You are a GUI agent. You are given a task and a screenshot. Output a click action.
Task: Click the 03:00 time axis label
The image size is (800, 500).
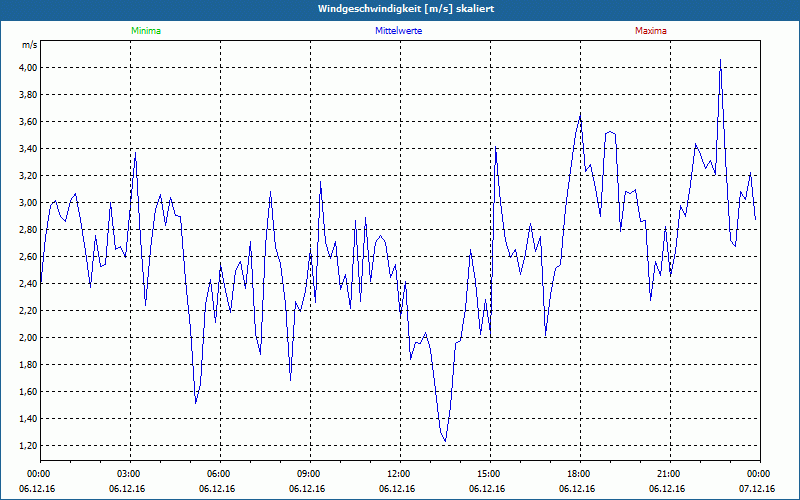pos(131,474)
